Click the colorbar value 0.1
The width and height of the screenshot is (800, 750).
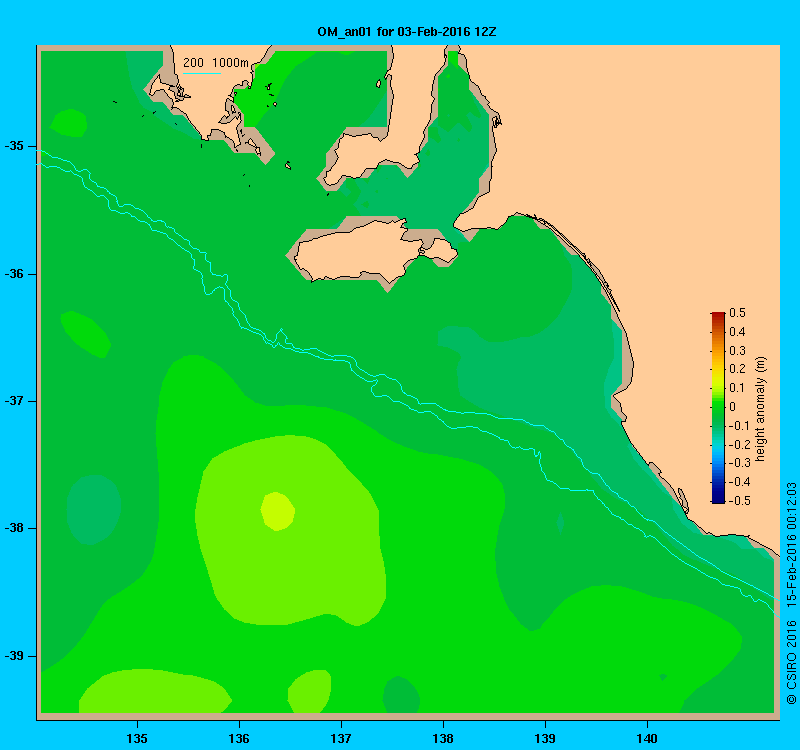click(737, 388)
